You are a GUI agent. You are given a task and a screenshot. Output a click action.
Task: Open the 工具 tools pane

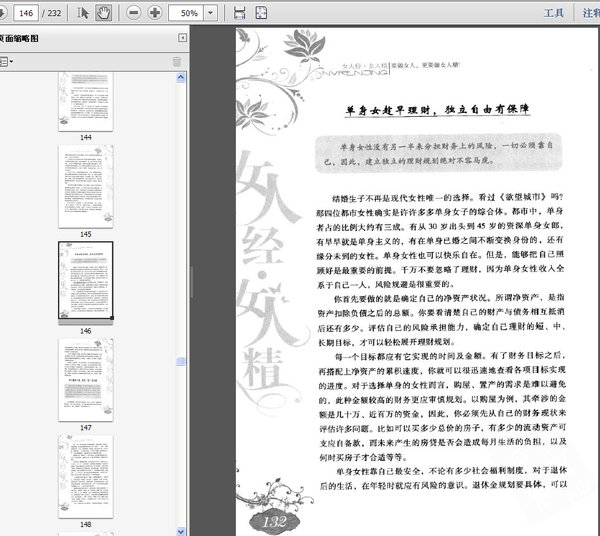(554, 13)
